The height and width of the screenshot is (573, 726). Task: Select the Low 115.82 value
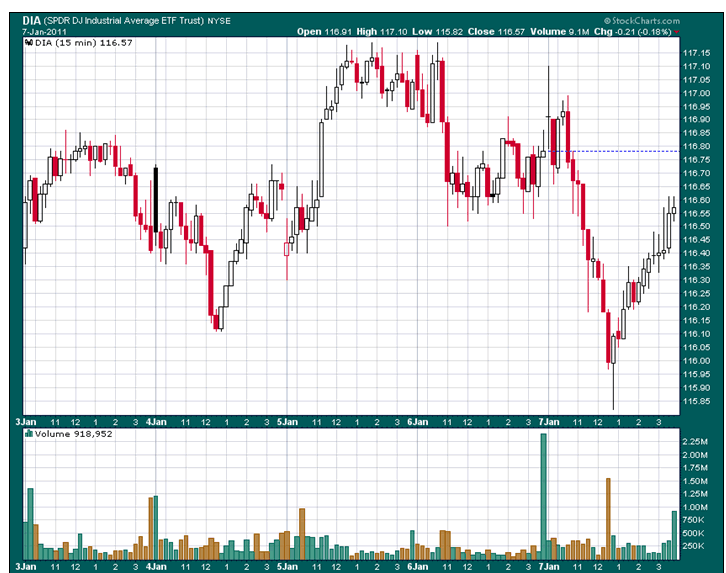click(x=438, y=31)
